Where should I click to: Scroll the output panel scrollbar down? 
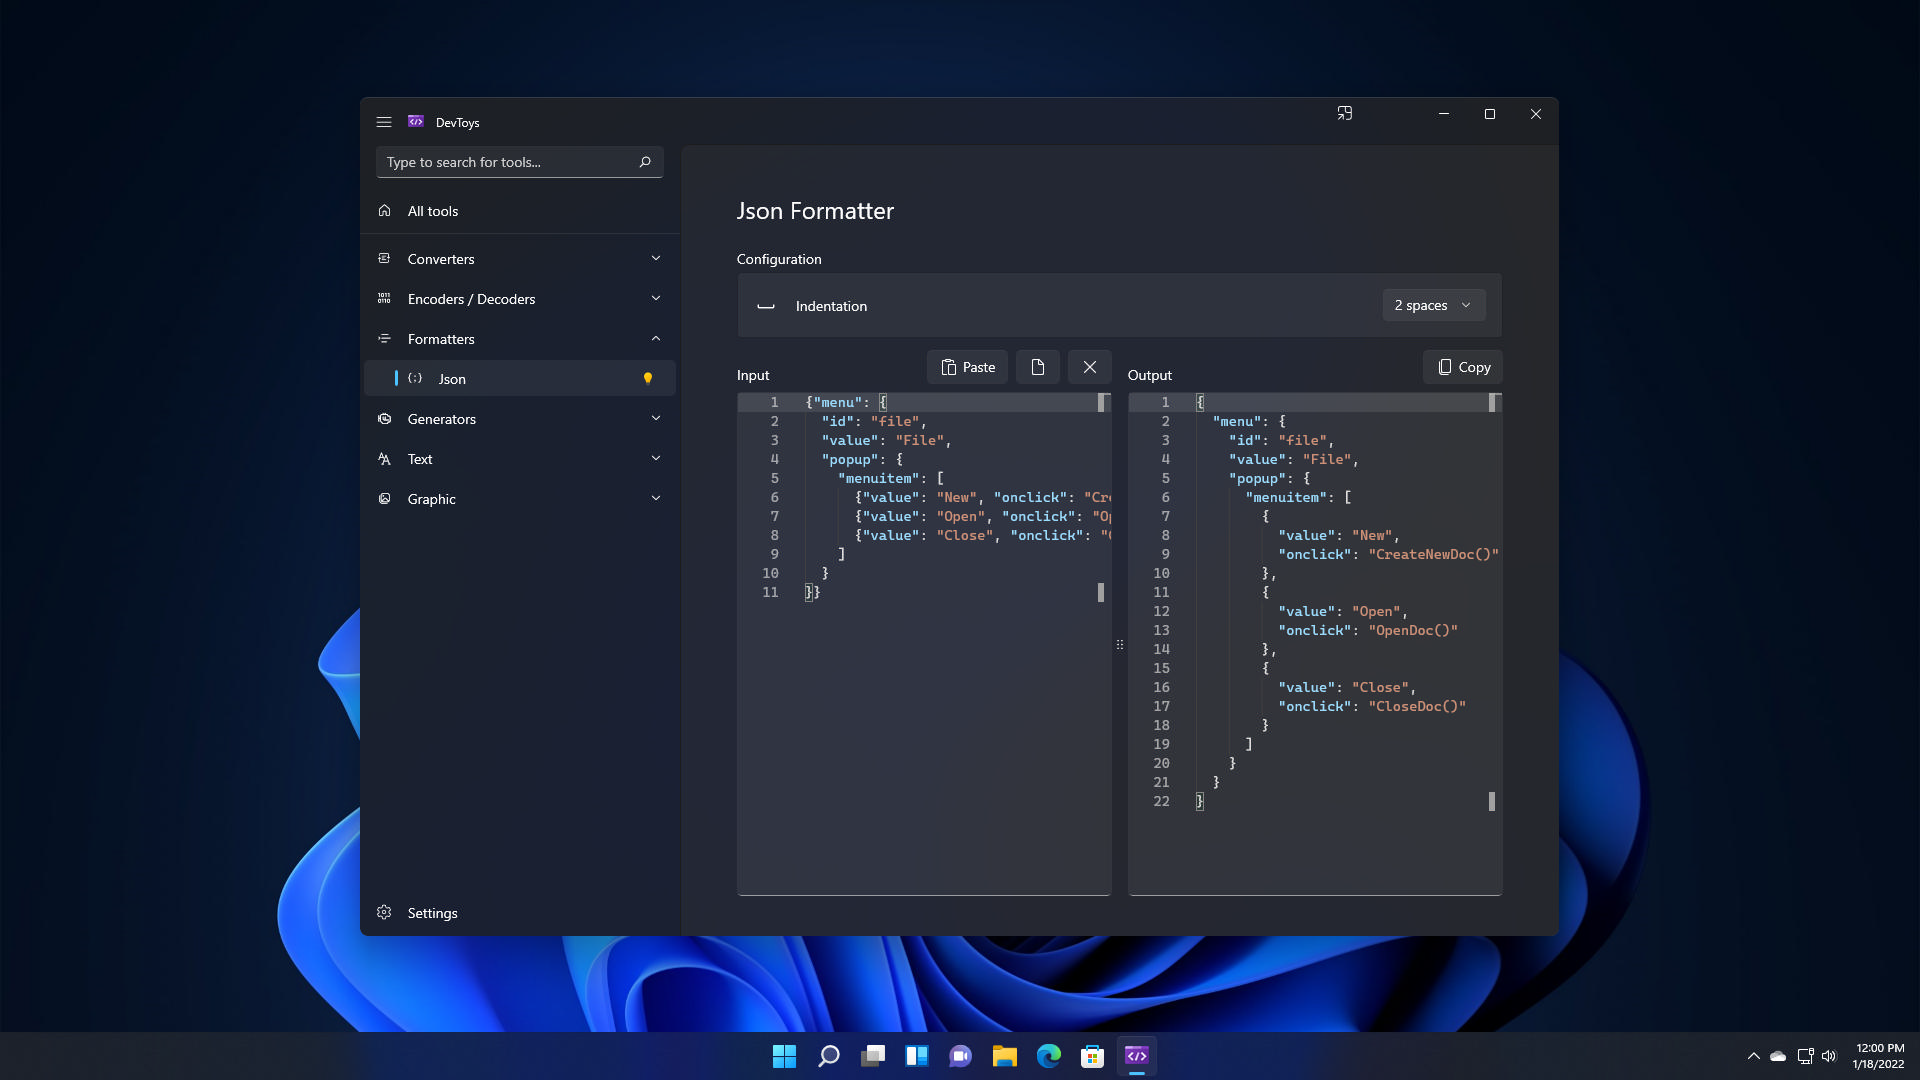(x=1491, y=803)
